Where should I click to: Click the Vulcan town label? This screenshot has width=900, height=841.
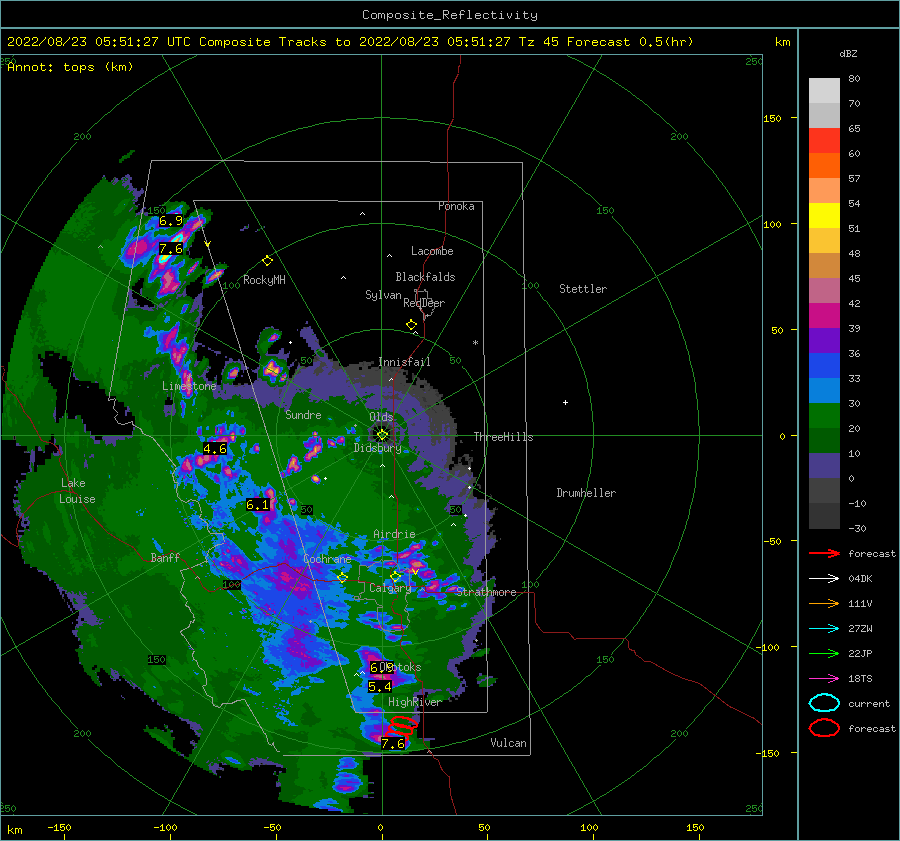(508, 743)
